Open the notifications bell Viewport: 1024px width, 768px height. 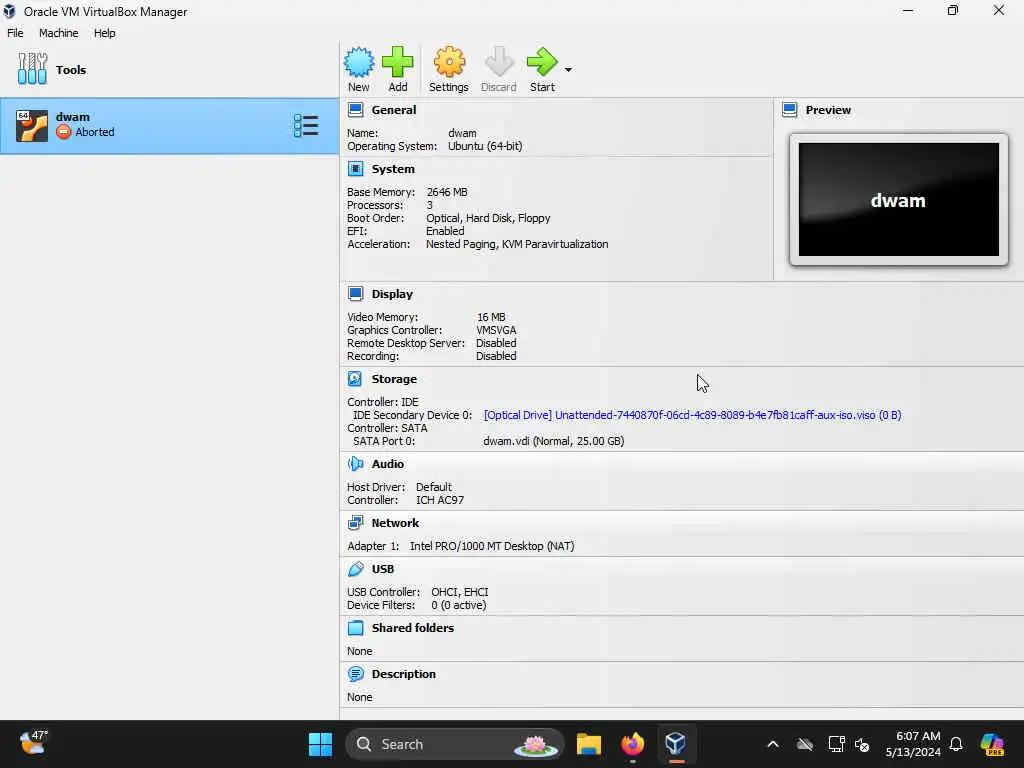[956, 744]
